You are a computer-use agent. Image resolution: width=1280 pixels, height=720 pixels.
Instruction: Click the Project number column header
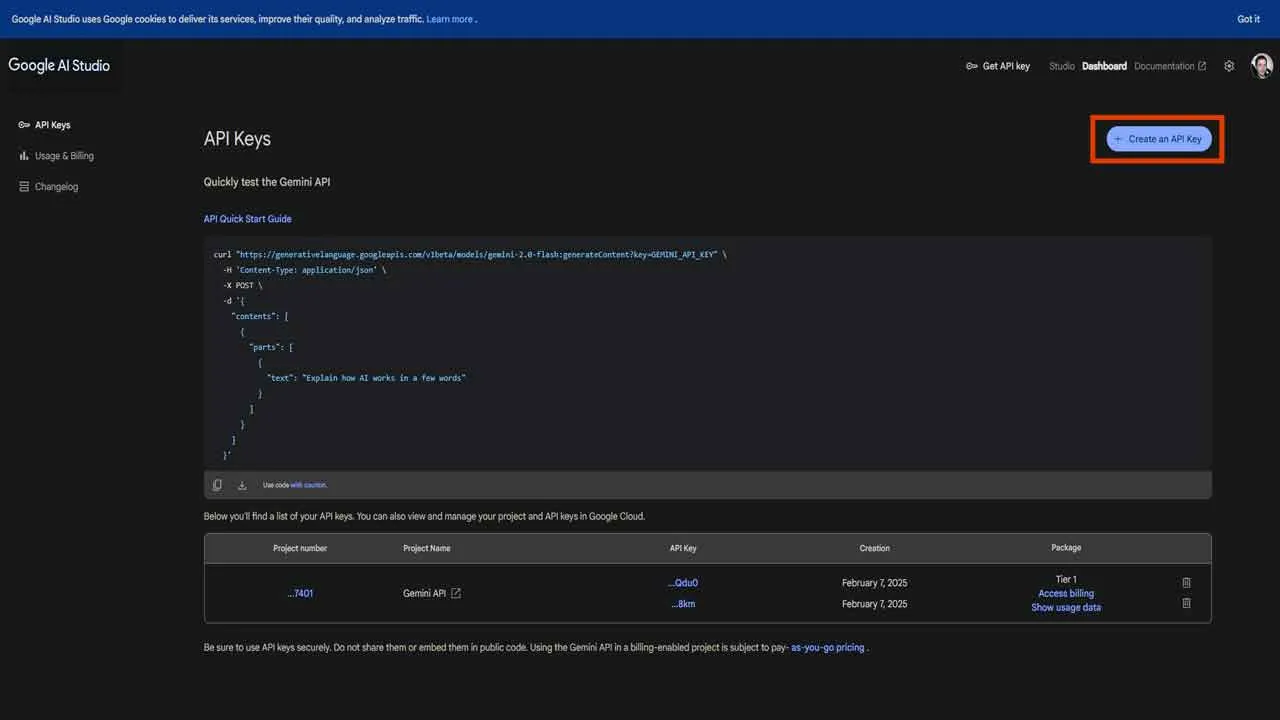300,548
